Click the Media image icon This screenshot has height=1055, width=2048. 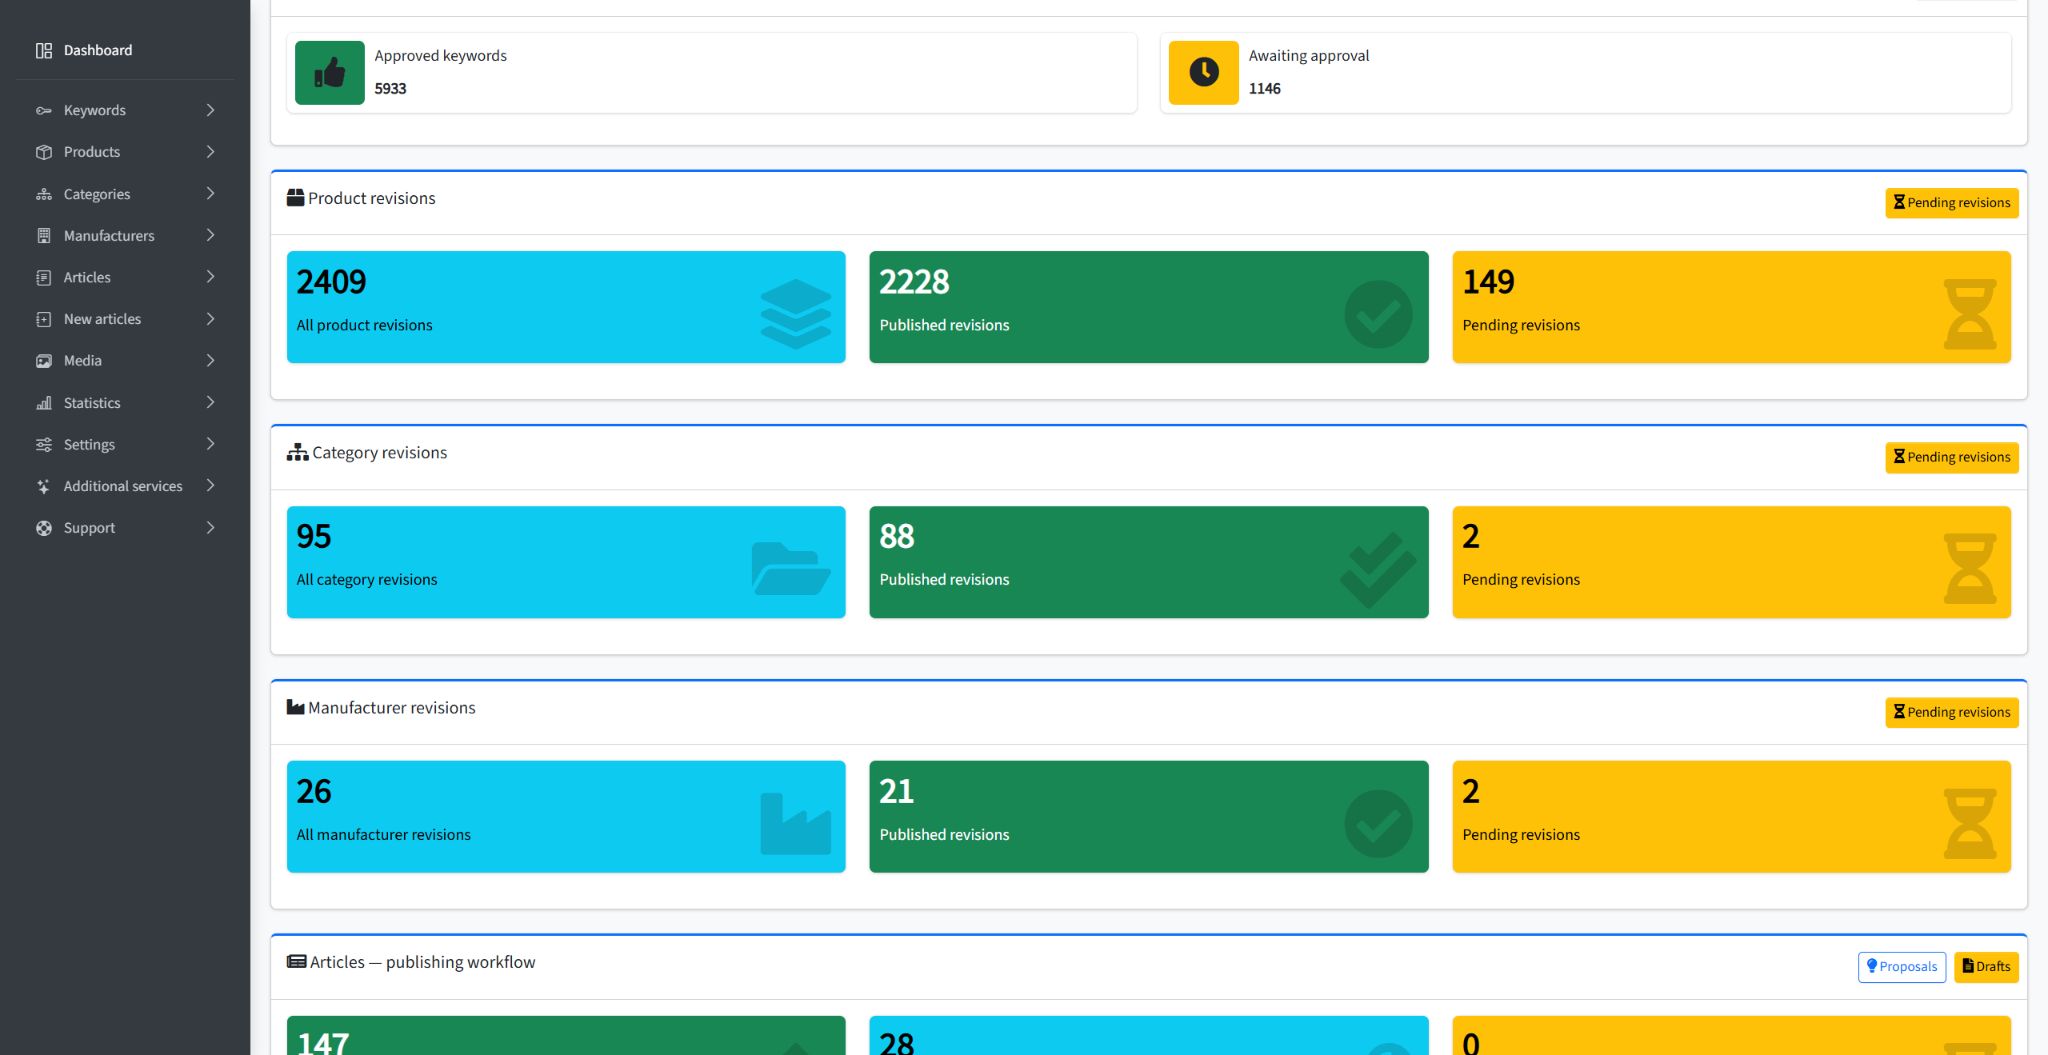click(x=44, y=361)
